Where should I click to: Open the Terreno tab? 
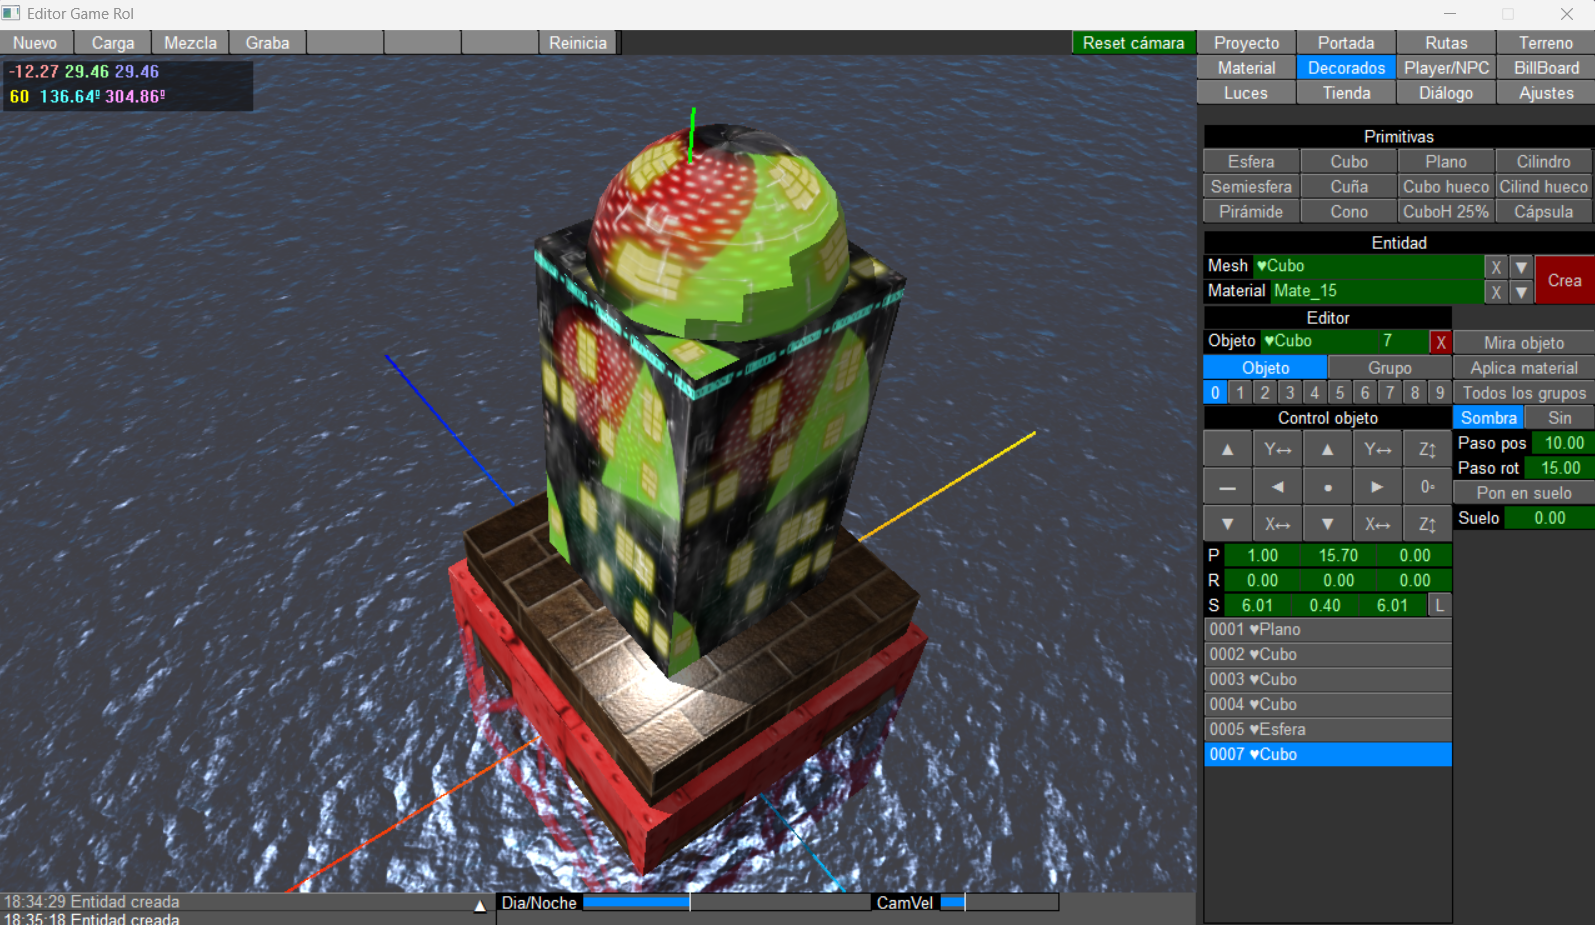click(x=1545, y=43)
